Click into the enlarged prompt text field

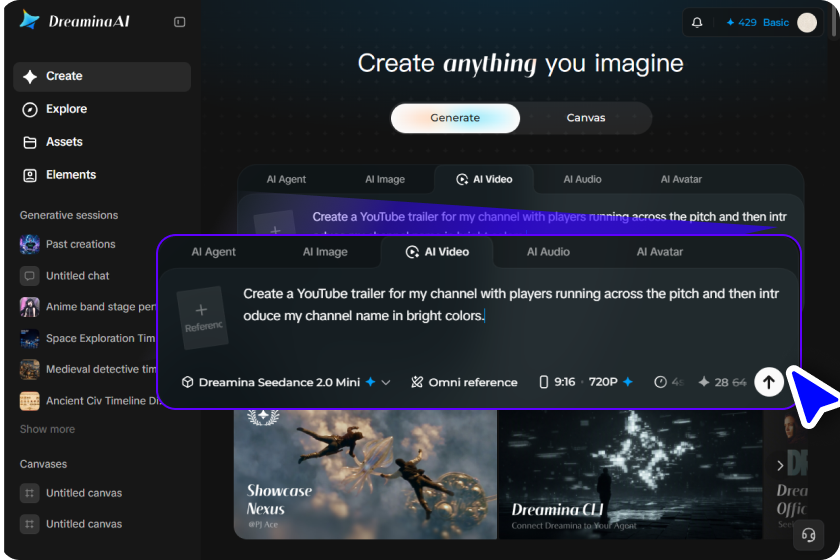pyautogui.click(x=511, y=305)
